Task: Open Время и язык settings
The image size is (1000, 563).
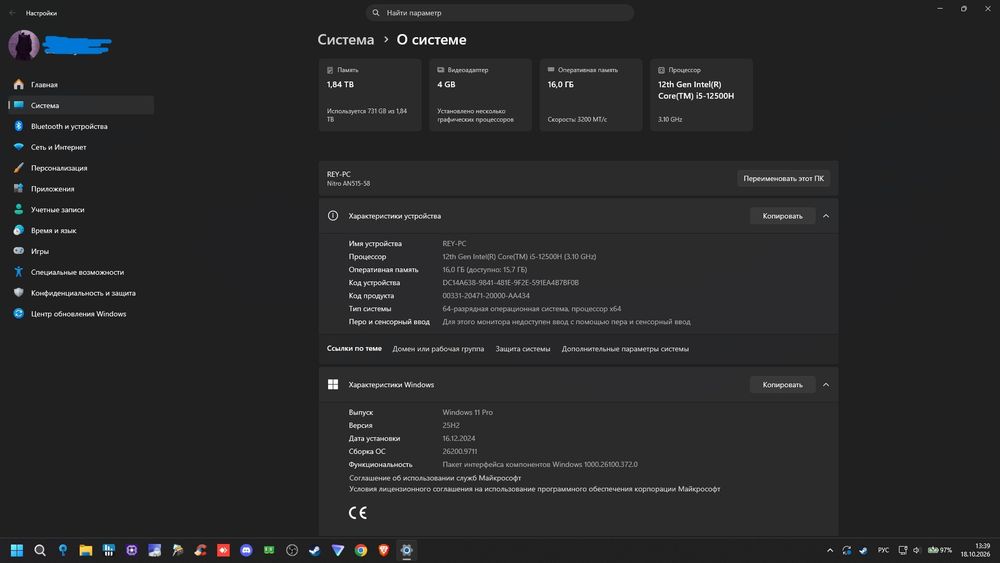Action: [x=81, y=230]
